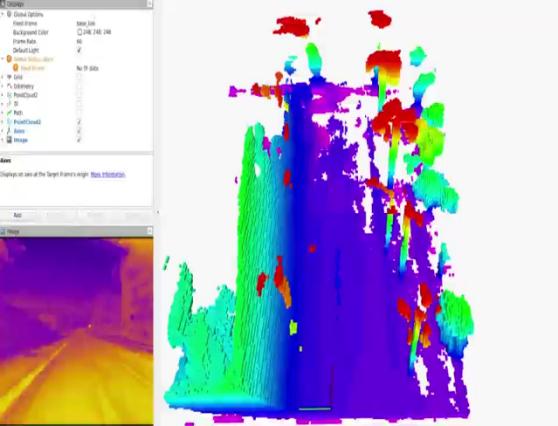Select the disabled PointCloud2 display item
Image resolution: width=558 pixels, height=426 pixels.
(x=25, y=95)
